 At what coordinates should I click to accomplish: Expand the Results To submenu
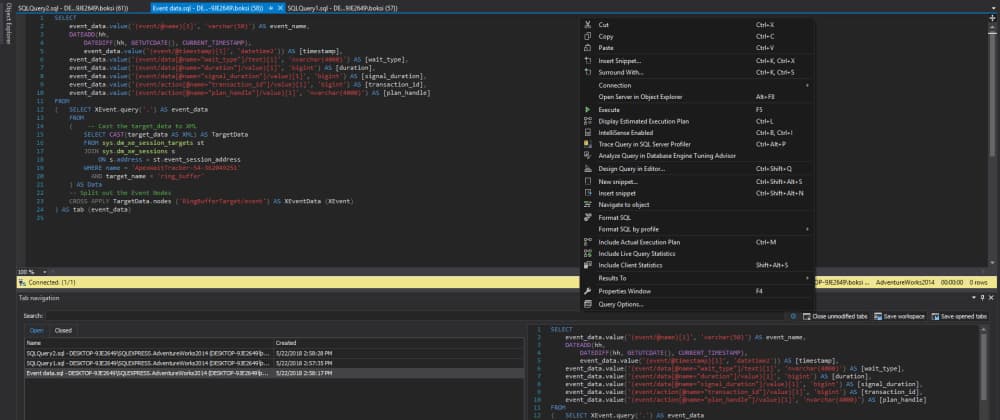point(697,278)
